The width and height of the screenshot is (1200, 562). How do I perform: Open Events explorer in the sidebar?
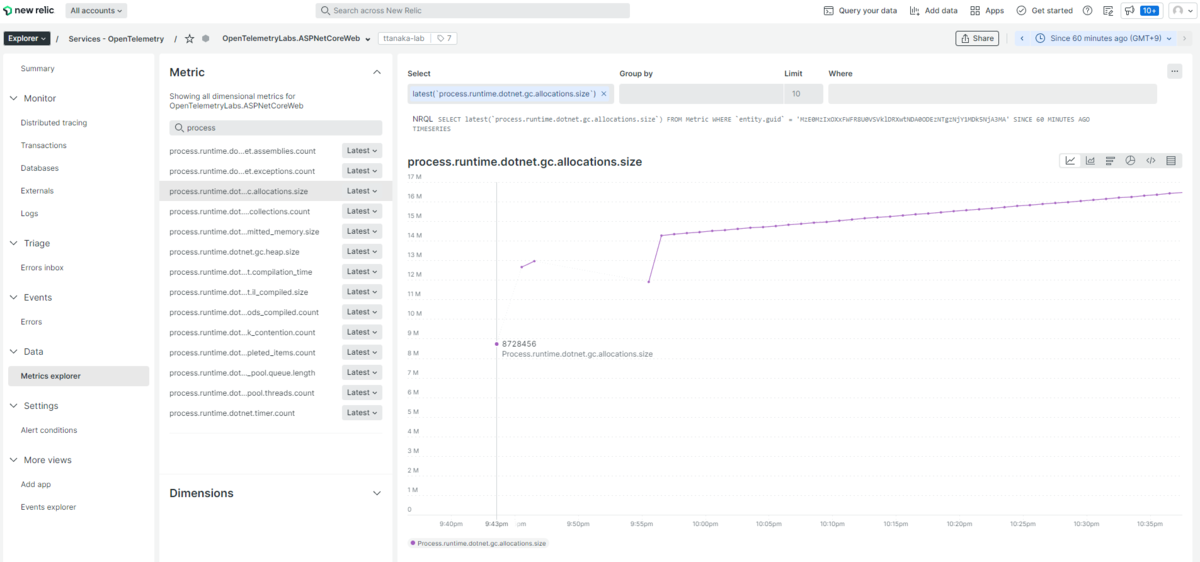click(x=48, y=507)
